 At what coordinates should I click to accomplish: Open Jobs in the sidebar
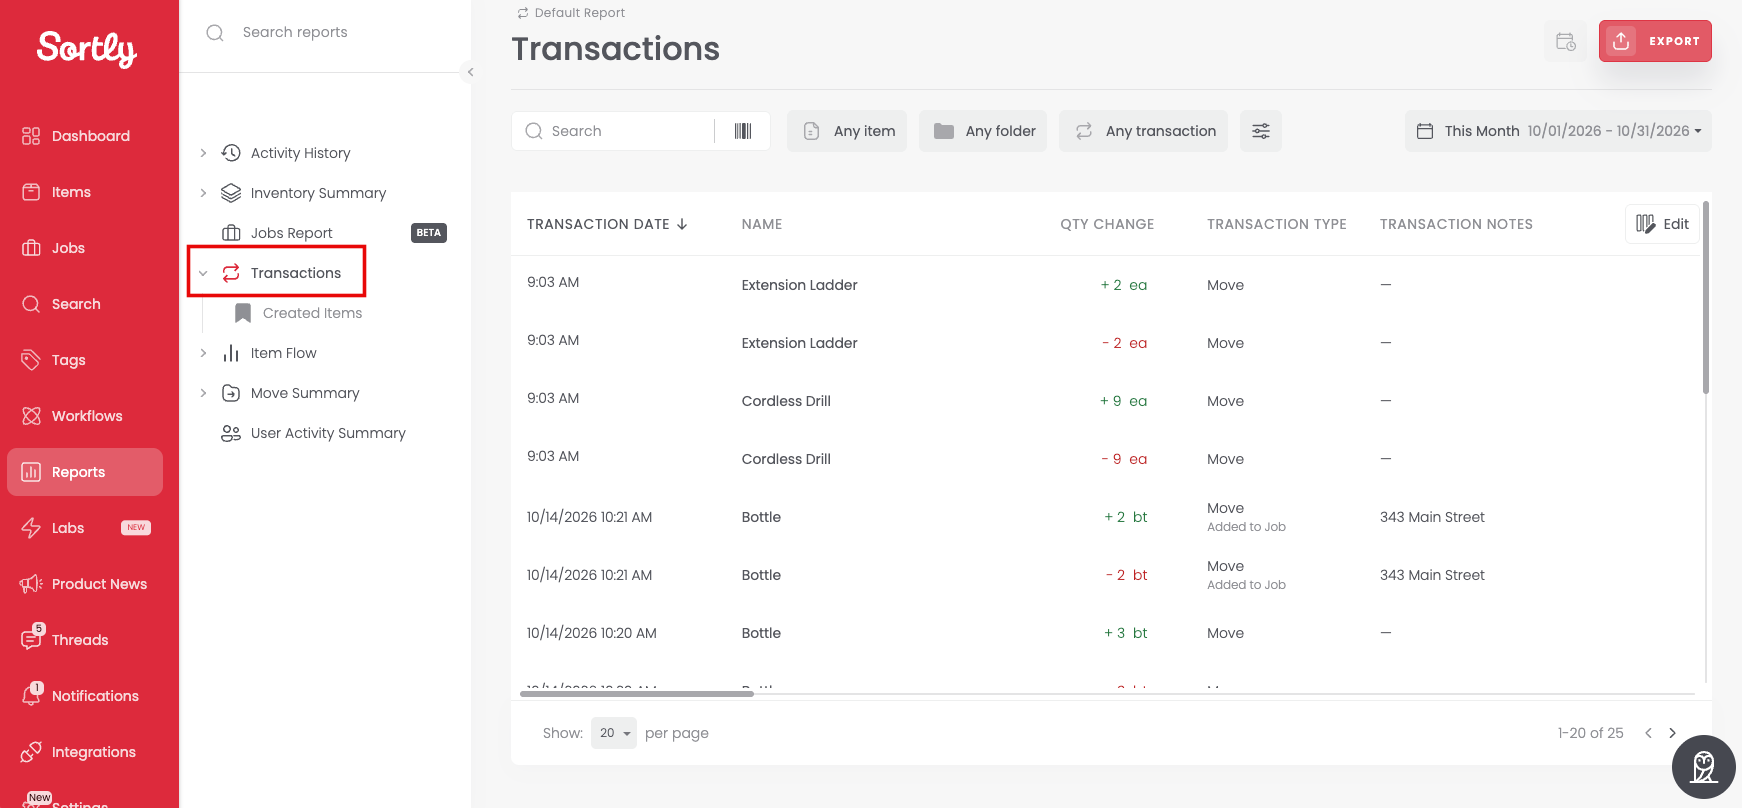pos(85,248)
